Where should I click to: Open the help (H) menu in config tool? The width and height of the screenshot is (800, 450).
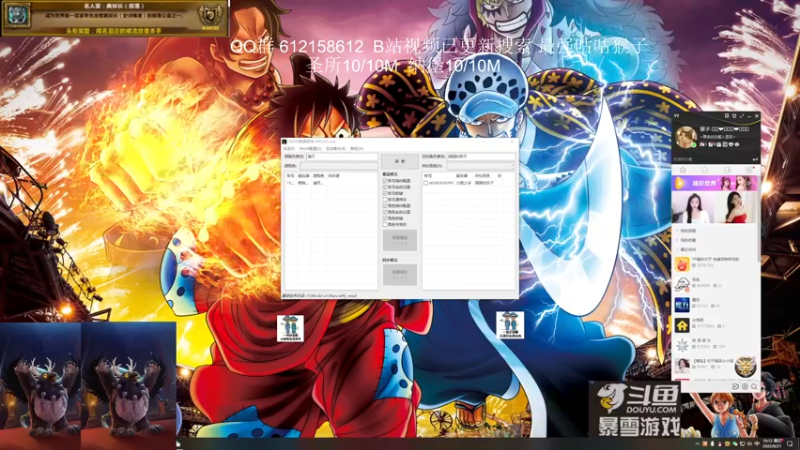pos(357,148)
